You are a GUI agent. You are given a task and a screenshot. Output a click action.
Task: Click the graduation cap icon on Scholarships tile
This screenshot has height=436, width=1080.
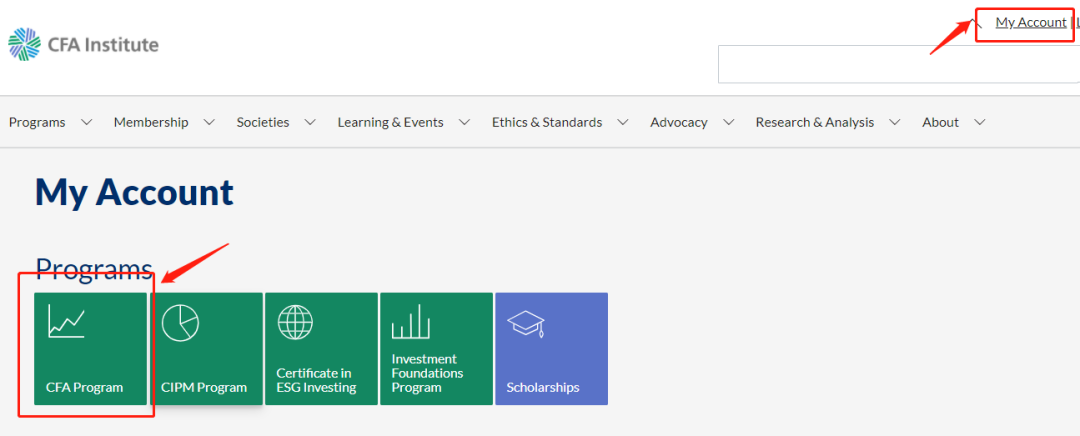[x=526, y=324]
